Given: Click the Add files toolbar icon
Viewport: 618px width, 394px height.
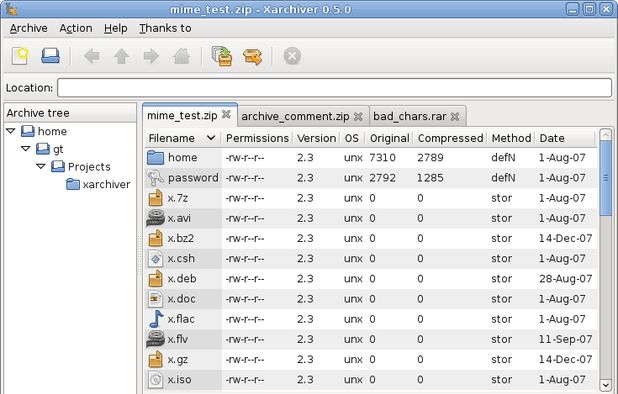Looking at the screenshot, I should coord(222,56).
